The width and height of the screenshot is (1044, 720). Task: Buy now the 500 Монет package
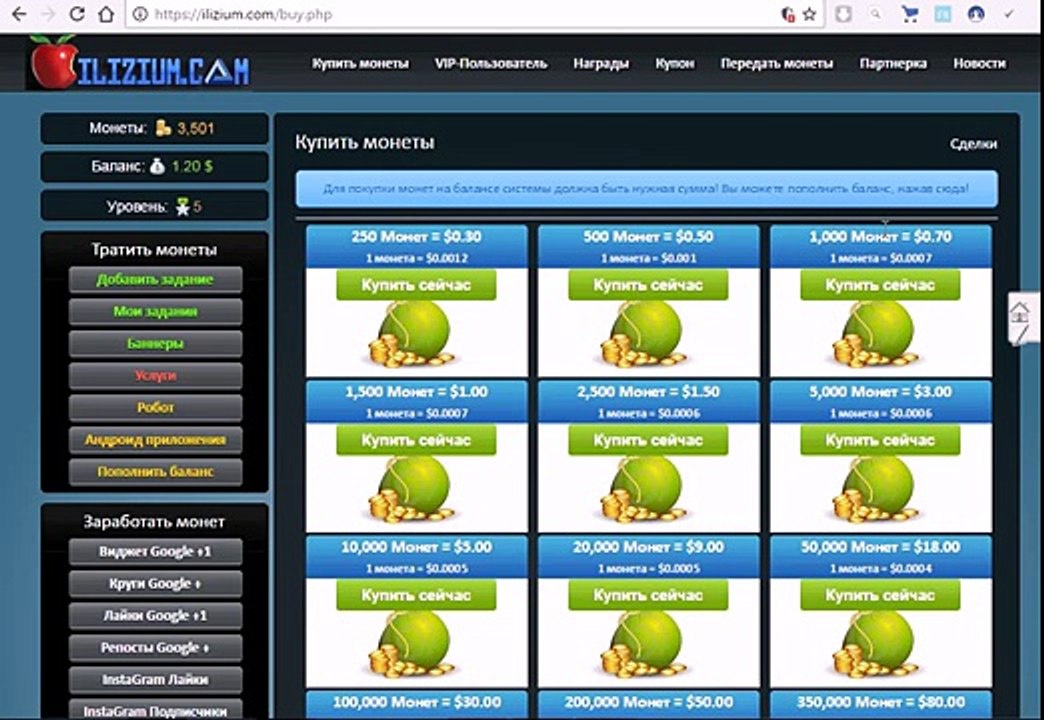coord(648,285)
